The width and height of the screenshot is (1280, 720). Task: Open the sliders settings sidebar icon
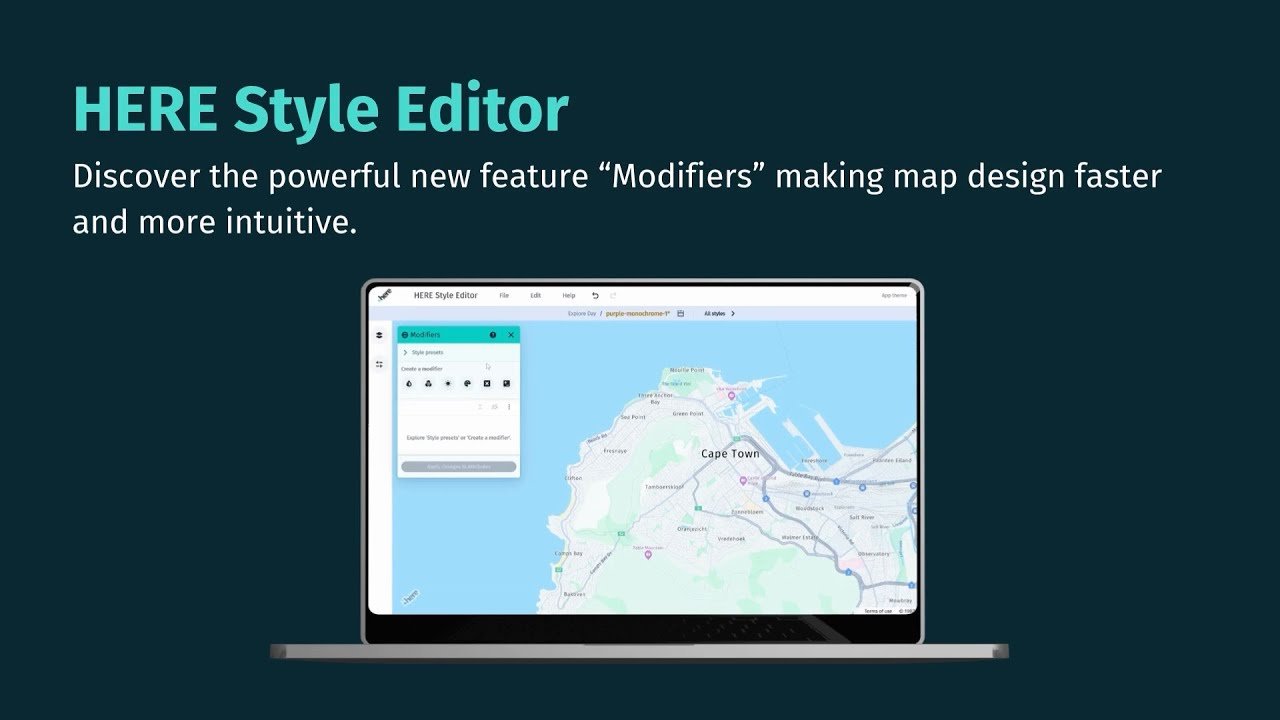pos(379,364)
